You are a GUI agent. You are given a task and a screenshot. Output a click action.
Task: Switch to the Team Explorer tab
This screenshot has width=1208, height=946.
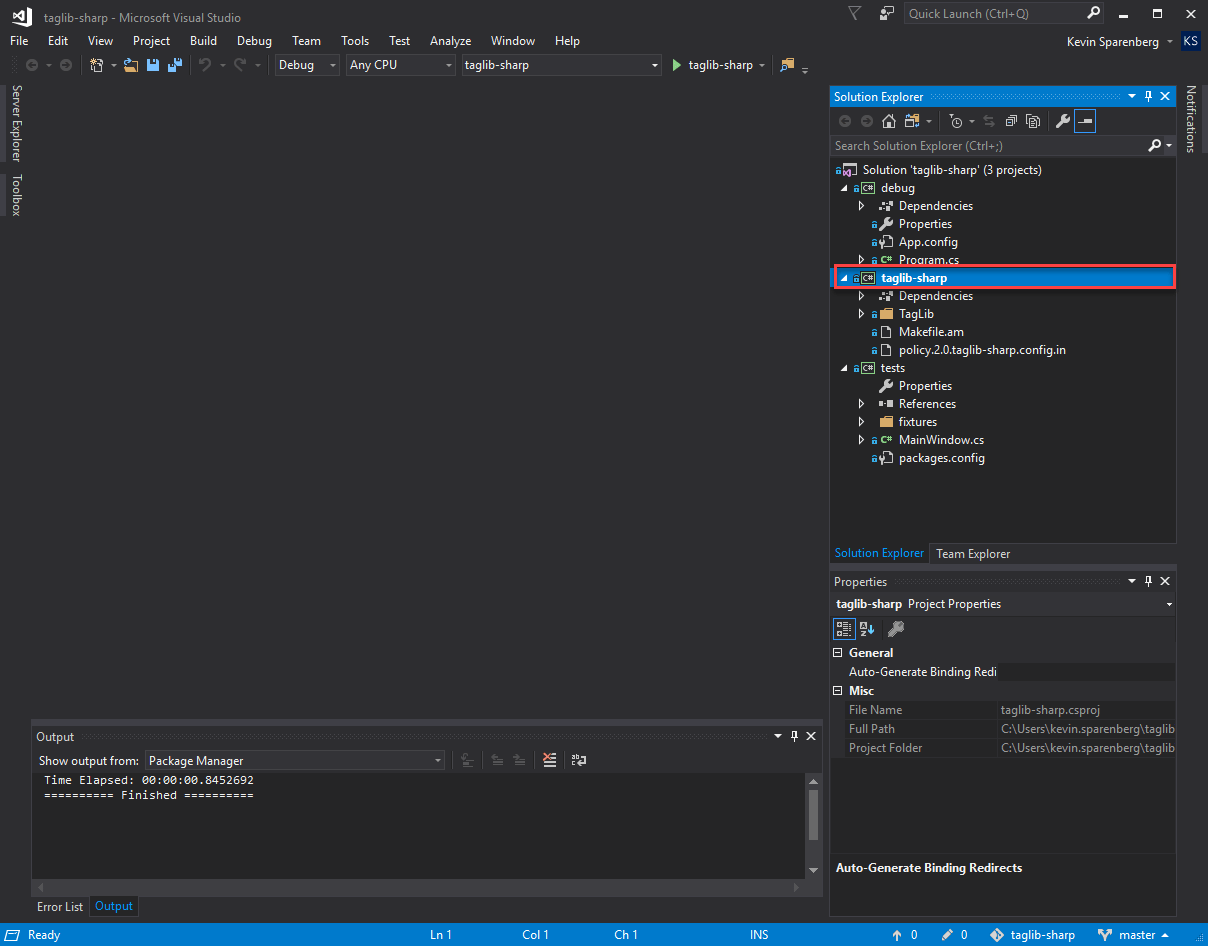pos(973,553)
